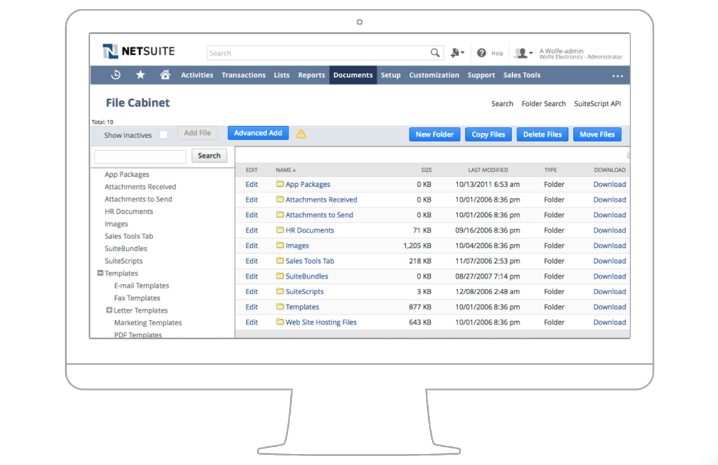Click the folder tree Search button
Viewport: 718px width, 465px height.
pos(209,156)
